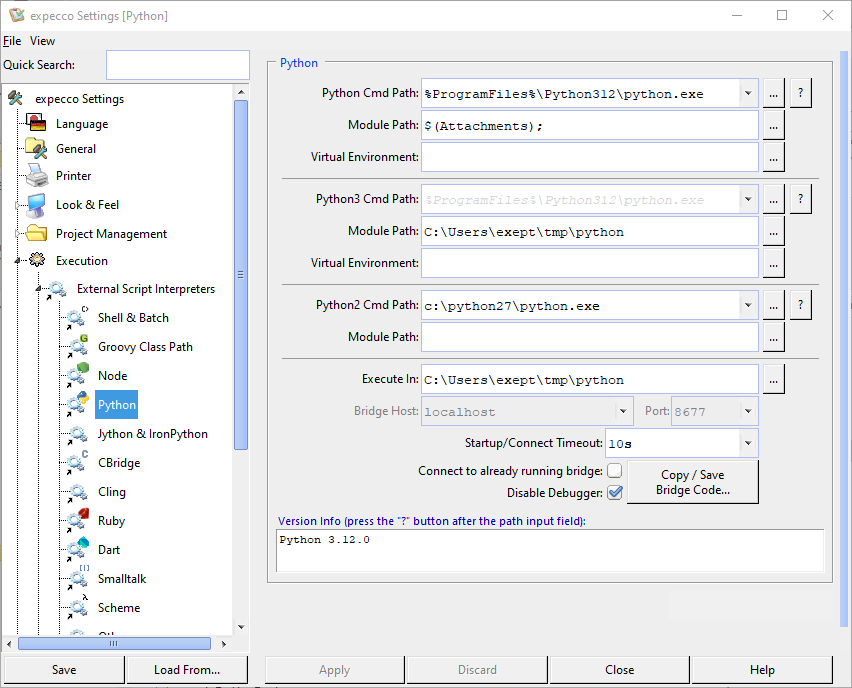
Task: Expand Python2 Cmd Path dropdown
Action: [748, 306]
